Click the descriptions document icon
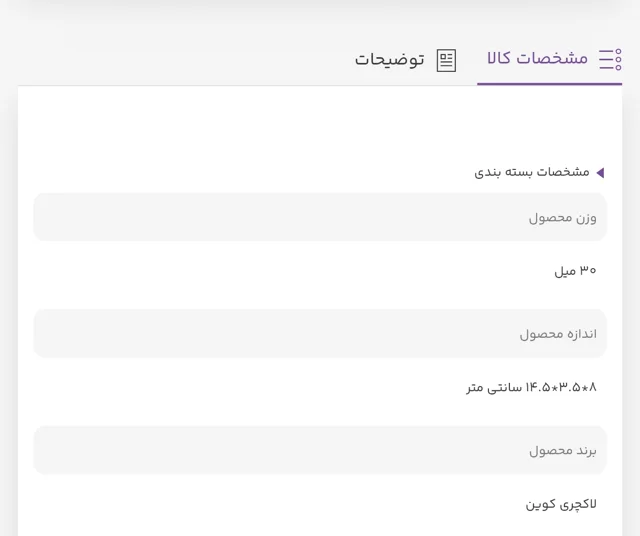This screenshot has height=536, width=640. tap(446, 60)
